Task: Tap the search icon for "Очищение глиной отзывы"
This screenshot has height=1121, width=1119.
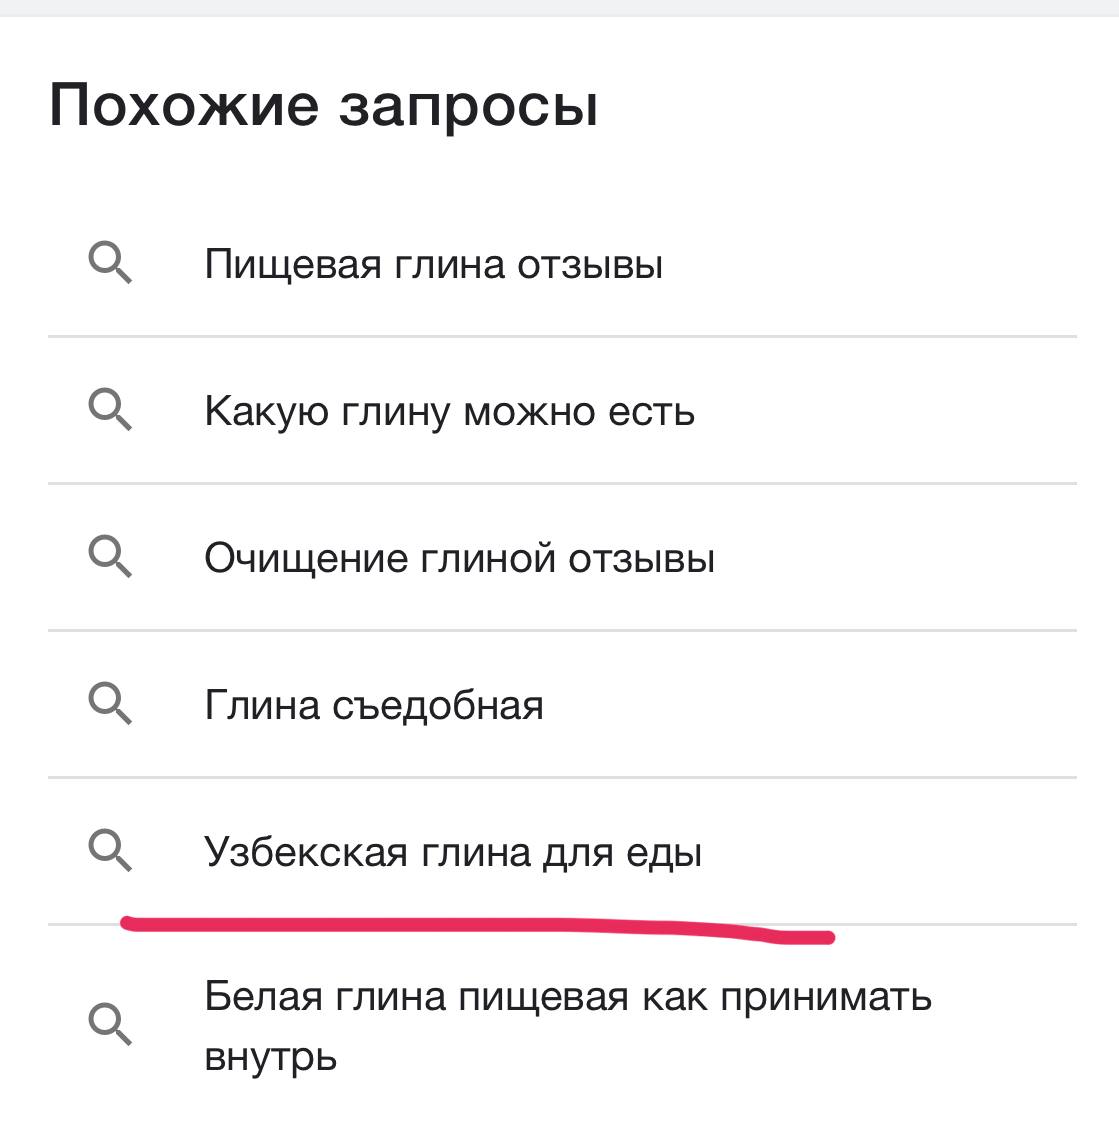Action: 110,558
